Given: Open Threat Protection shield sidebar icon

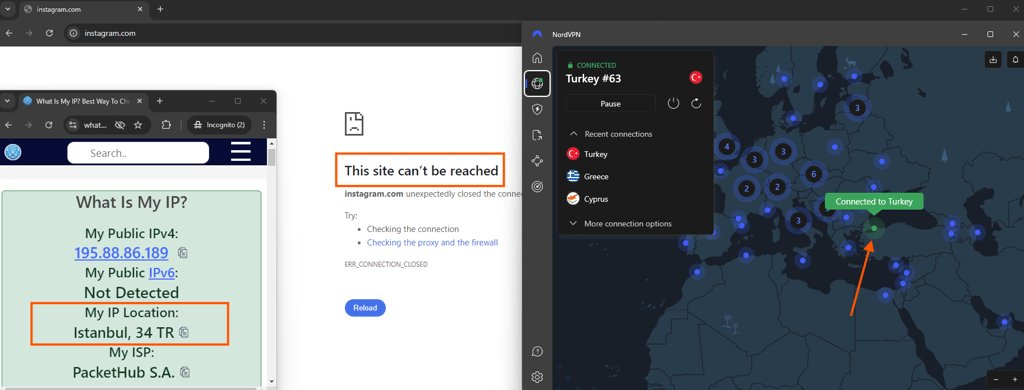Looking at the screenshot, I should click(x=537, y=109).
